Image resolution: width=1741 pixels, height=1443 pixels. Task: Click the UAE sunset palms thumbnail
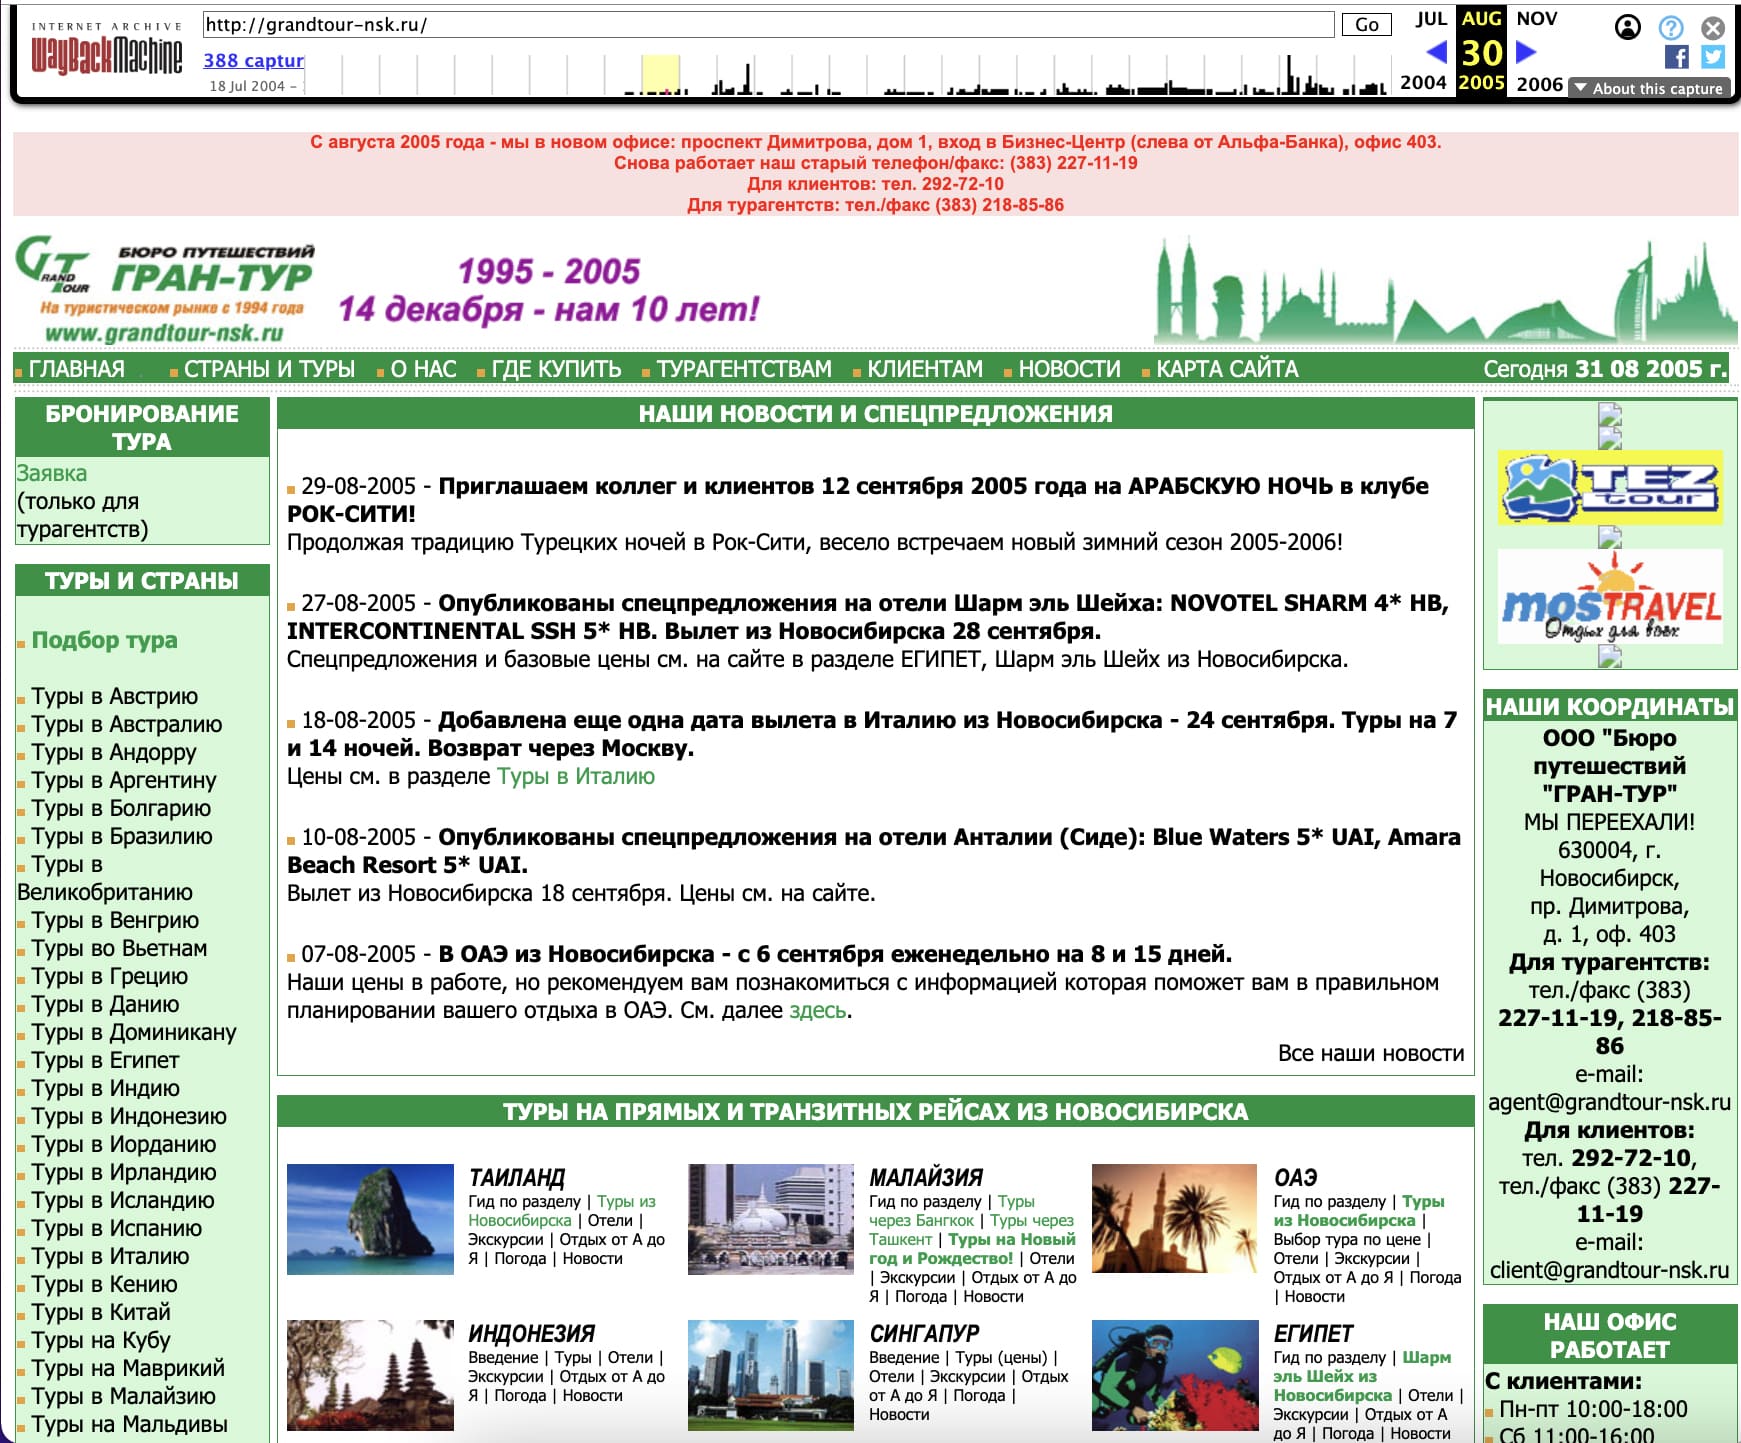[x=1174, y=1219]
